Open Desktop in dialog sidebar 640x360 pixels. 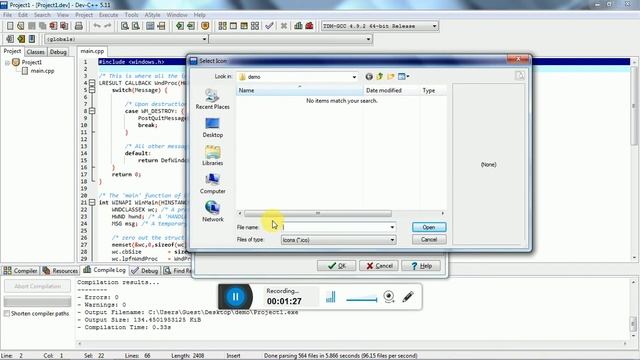coord(212,128)
